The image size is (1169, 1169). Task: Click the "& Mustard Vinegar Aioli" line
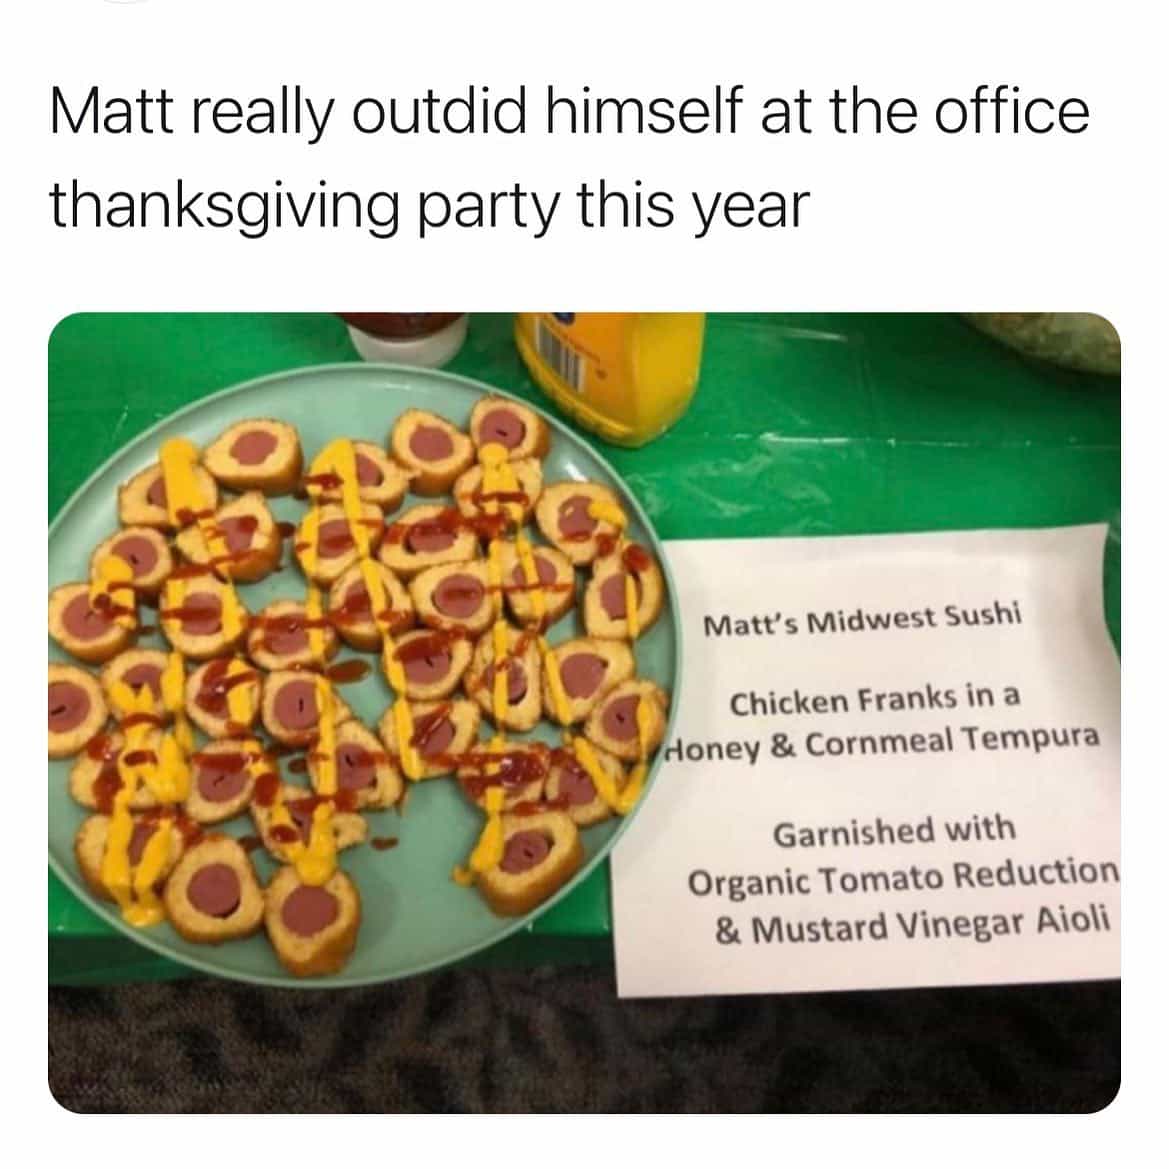912,925
